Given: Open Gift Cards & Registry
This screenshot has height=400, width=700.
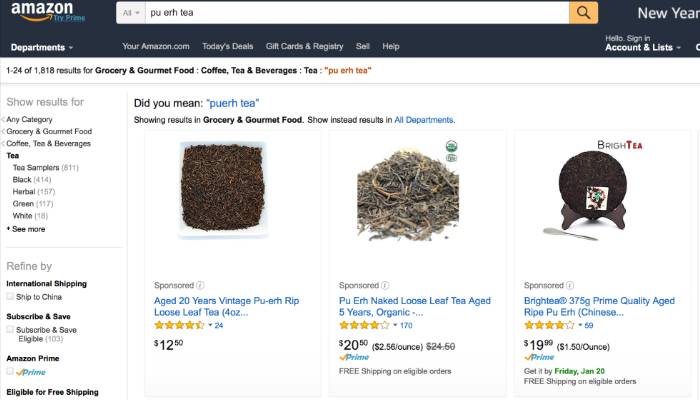Looking at the screenshot, I should point(304,47).
